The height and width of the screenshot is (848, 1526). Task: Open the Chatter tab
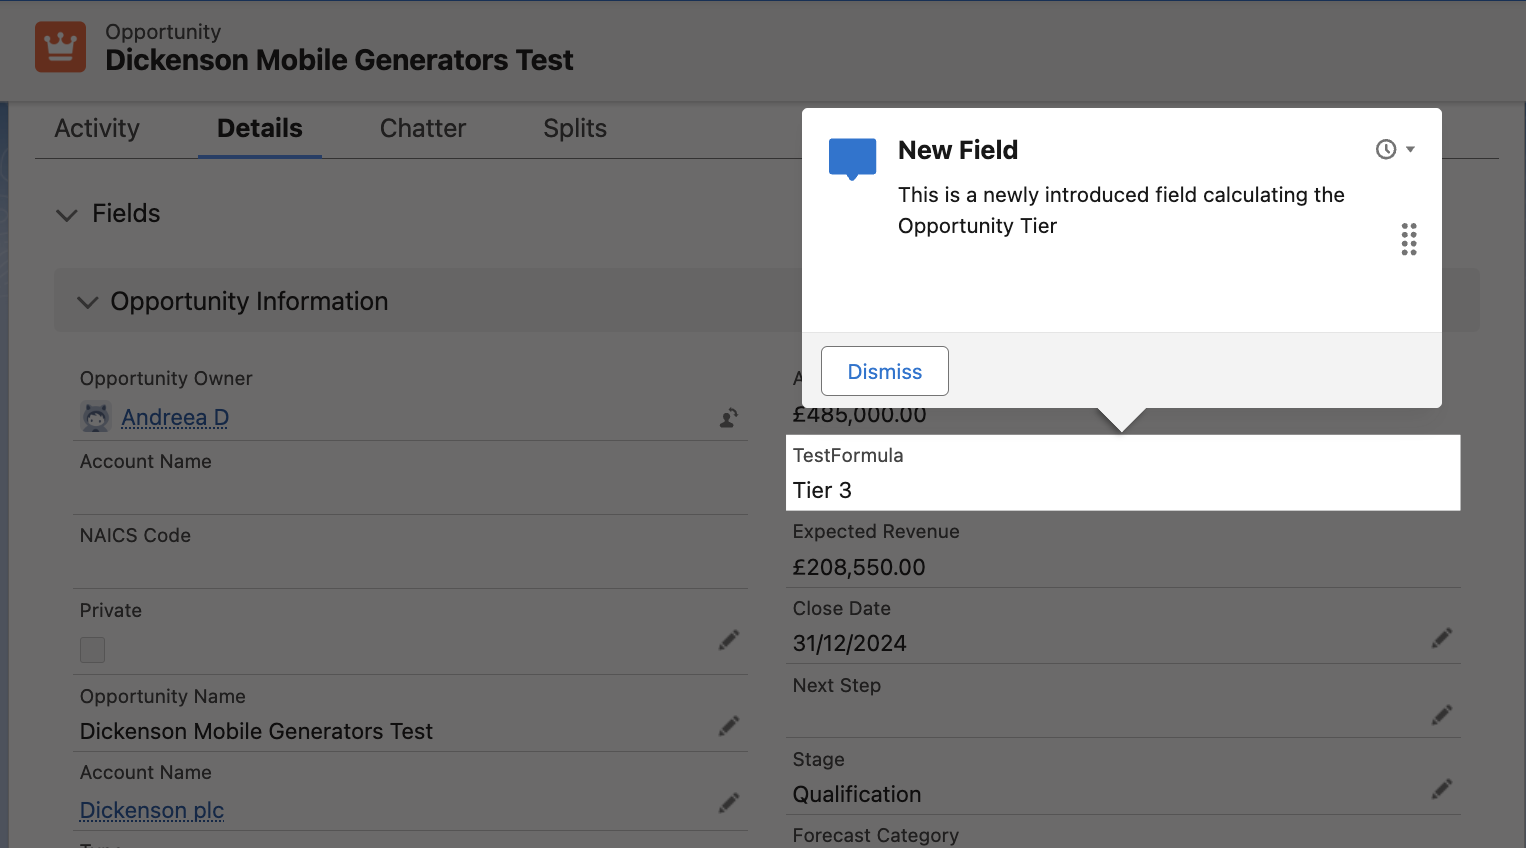coord(422,129)
